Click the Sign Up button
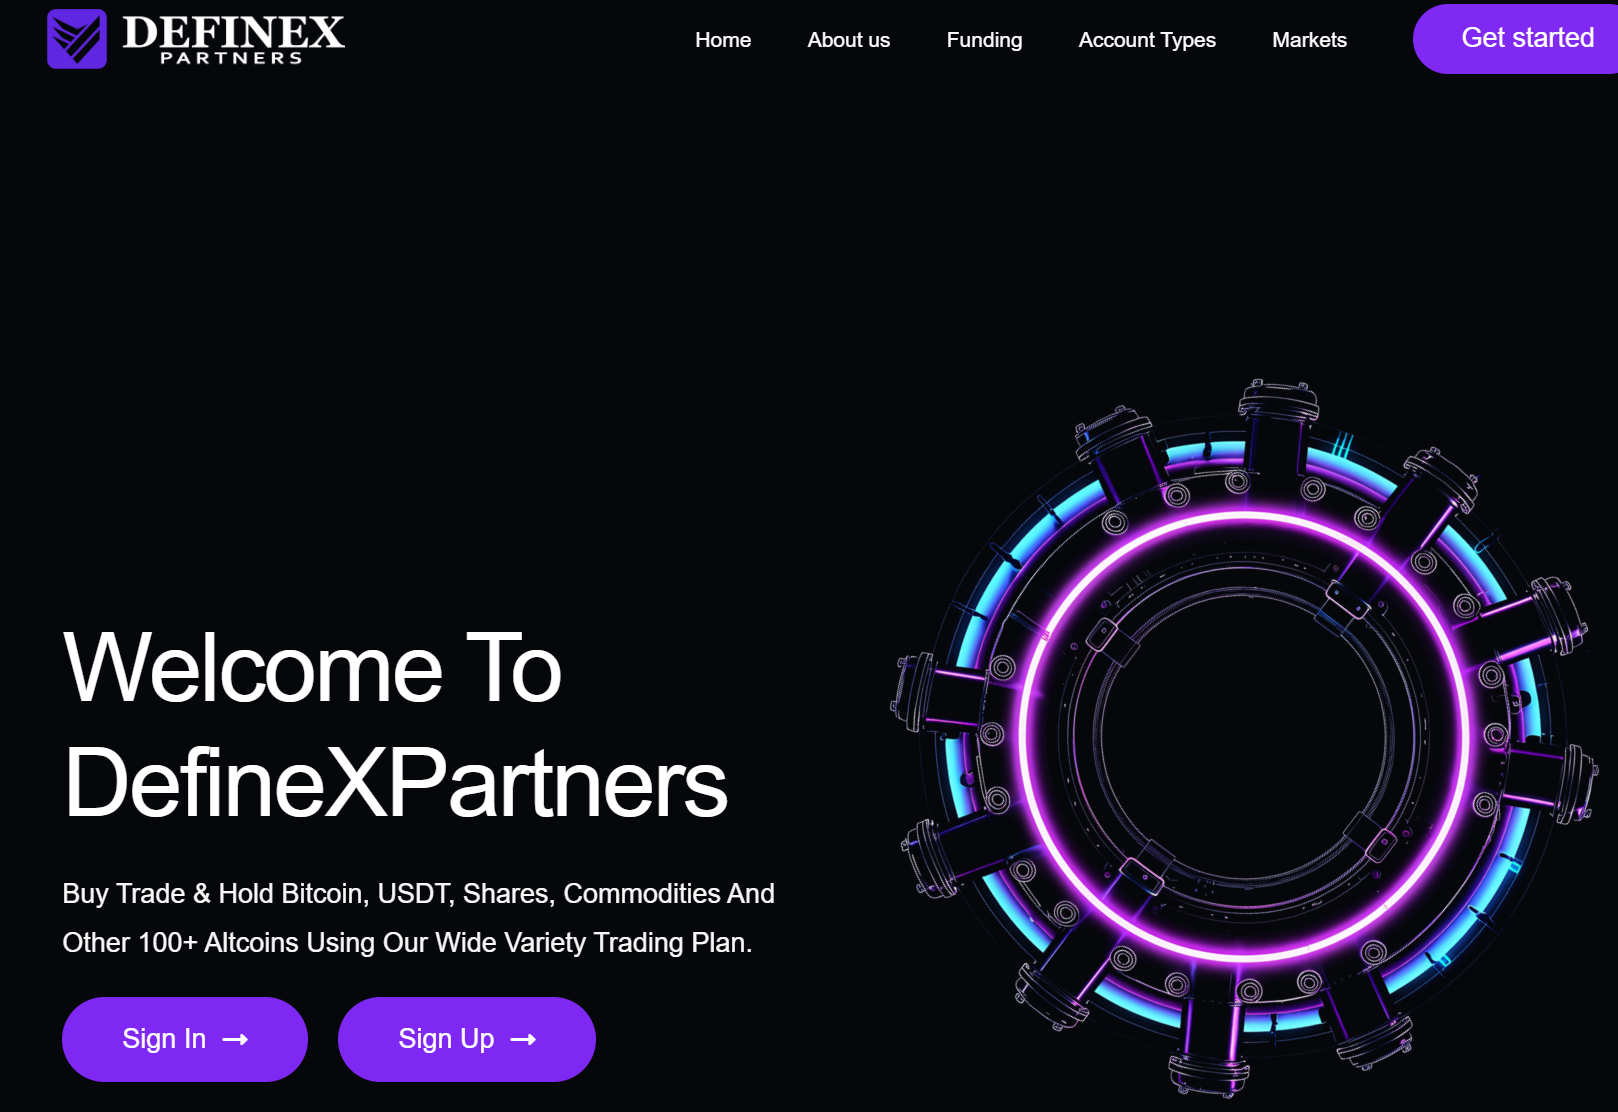This screenshot has width=1618, height=1112. pos(467,1039)
